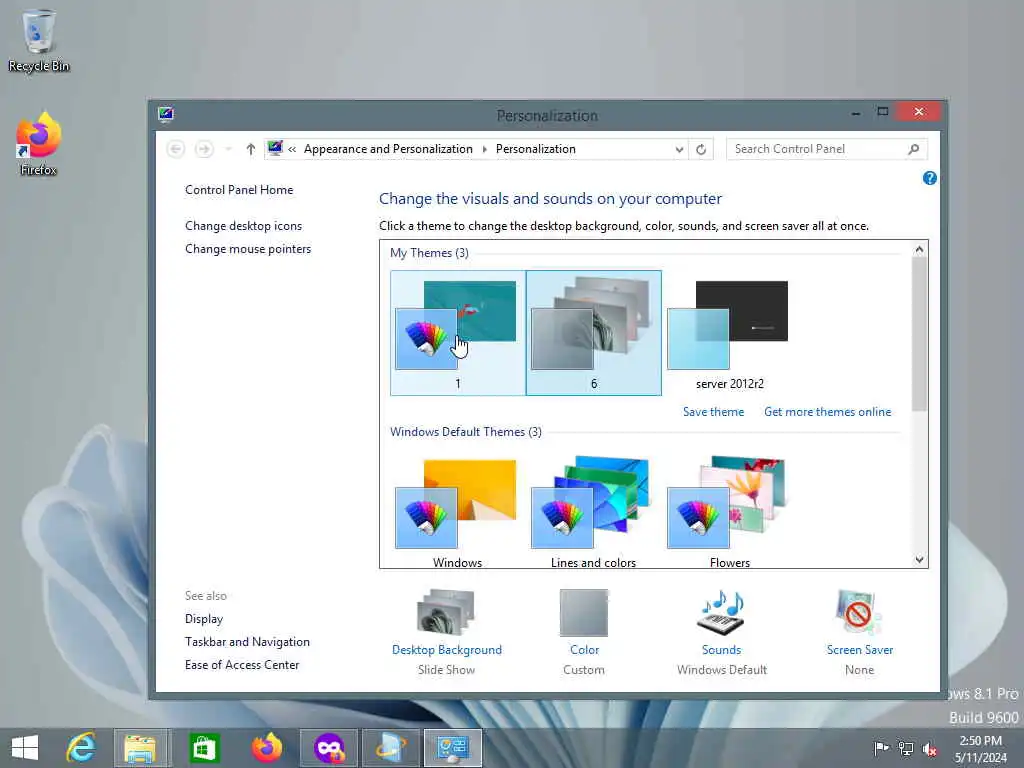Open the recent locations dropdown arrow
1024x768 pixels.
coord(228,149)
